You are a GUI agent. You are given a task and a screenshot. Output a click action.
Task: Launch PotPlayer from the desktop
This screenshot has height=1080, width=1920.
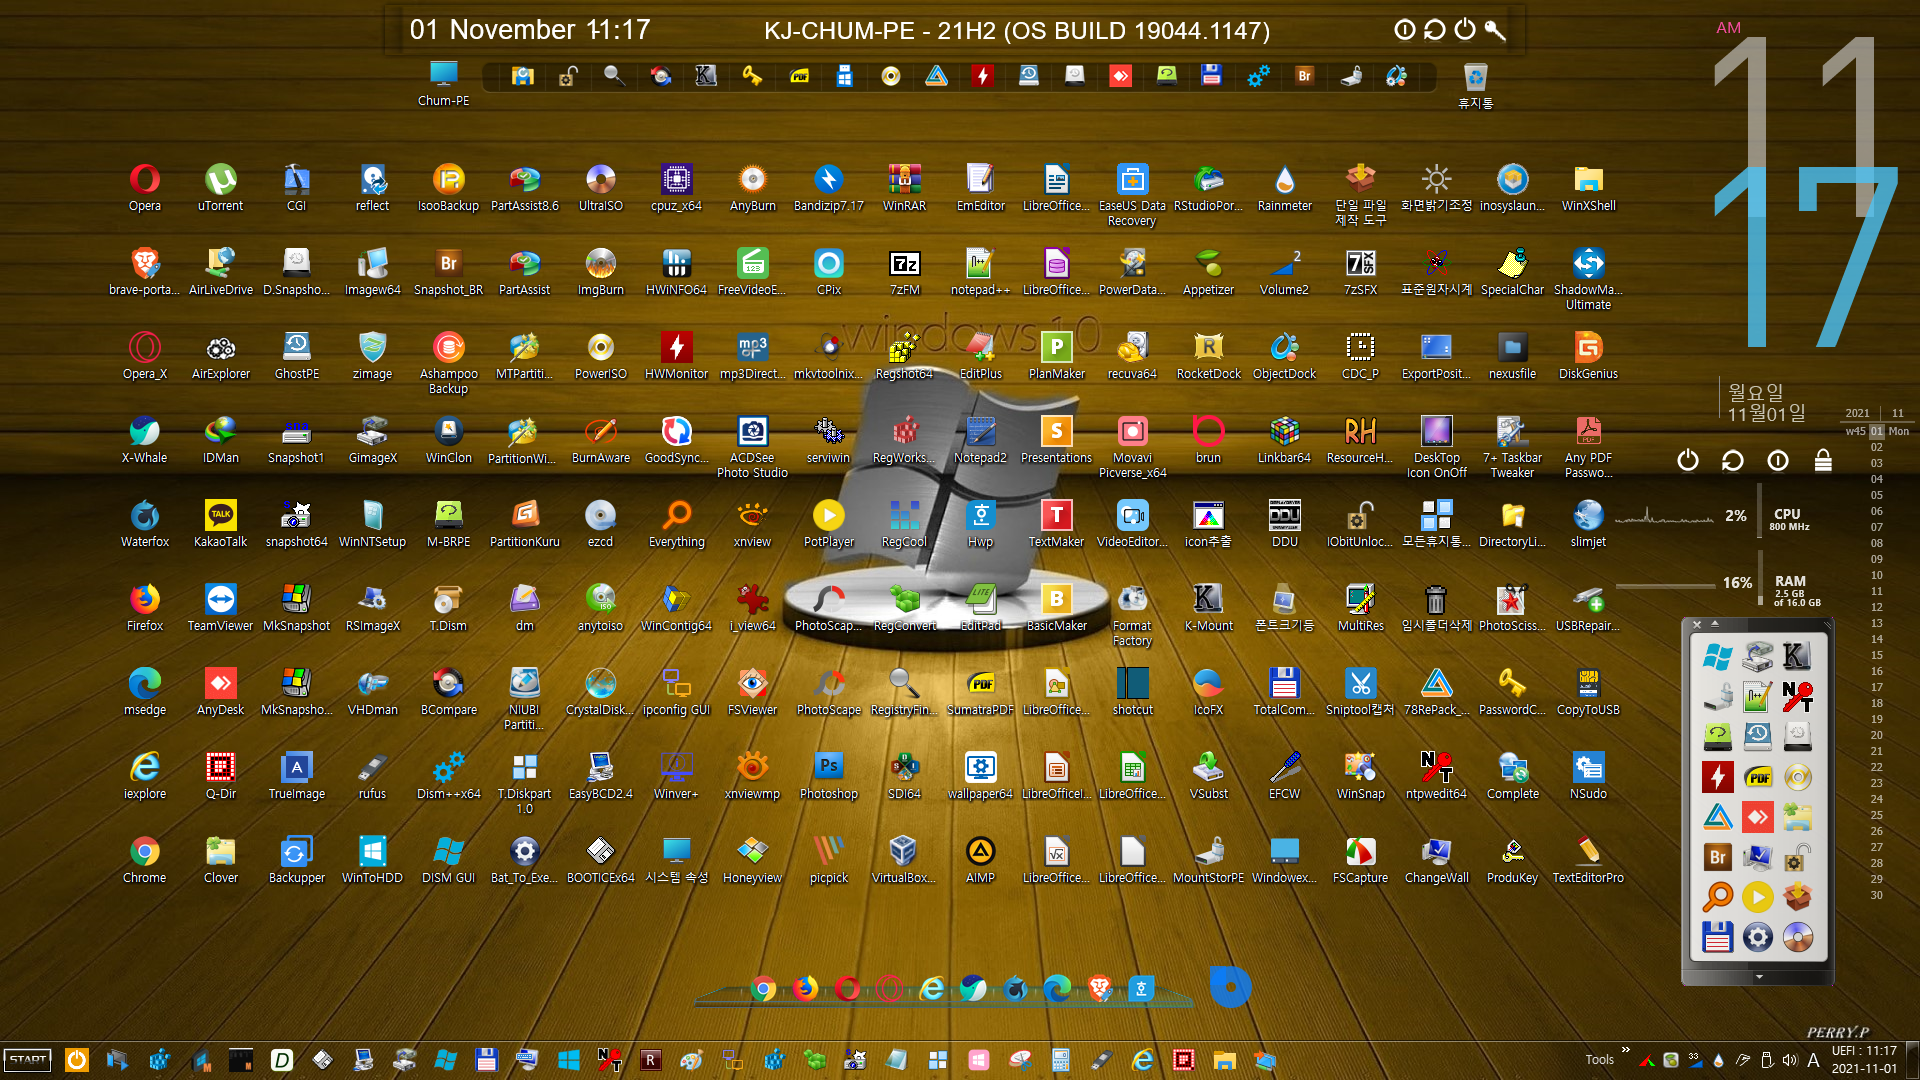coord(828,523)
